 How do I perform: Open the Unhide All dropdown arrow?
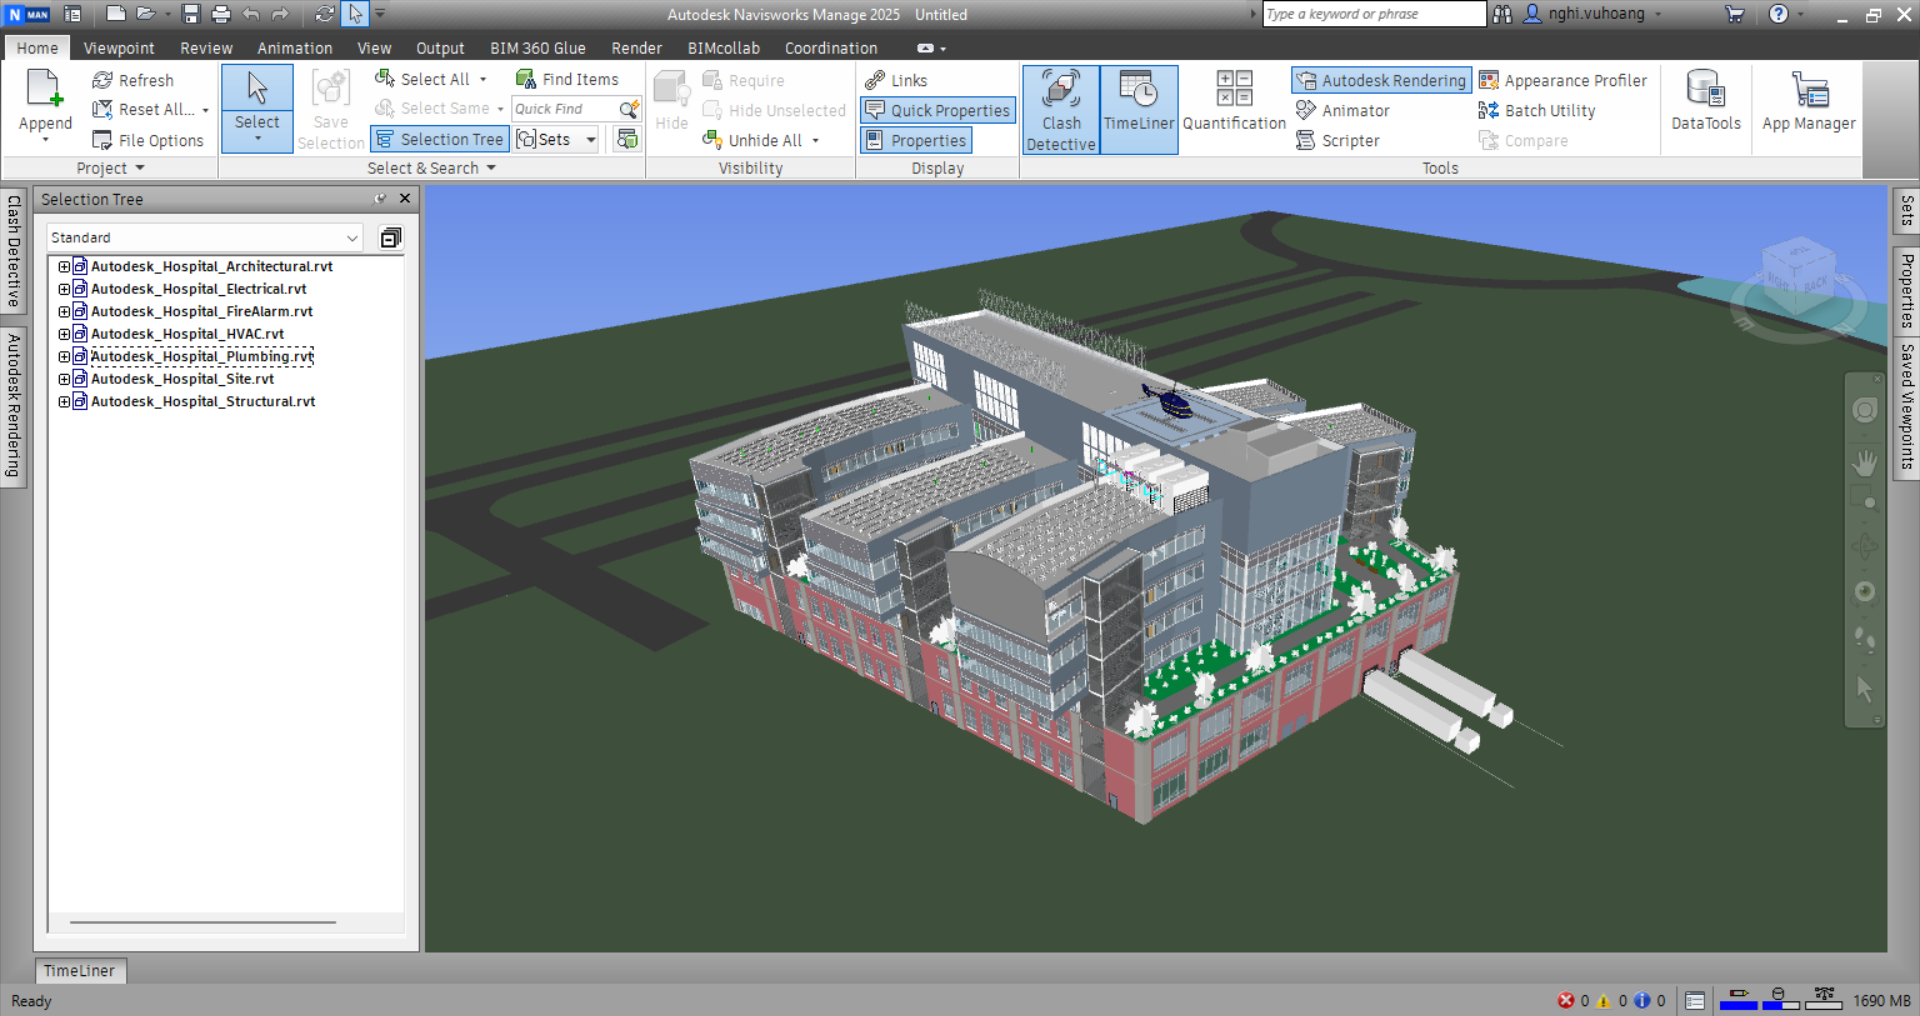pos(816,140)
